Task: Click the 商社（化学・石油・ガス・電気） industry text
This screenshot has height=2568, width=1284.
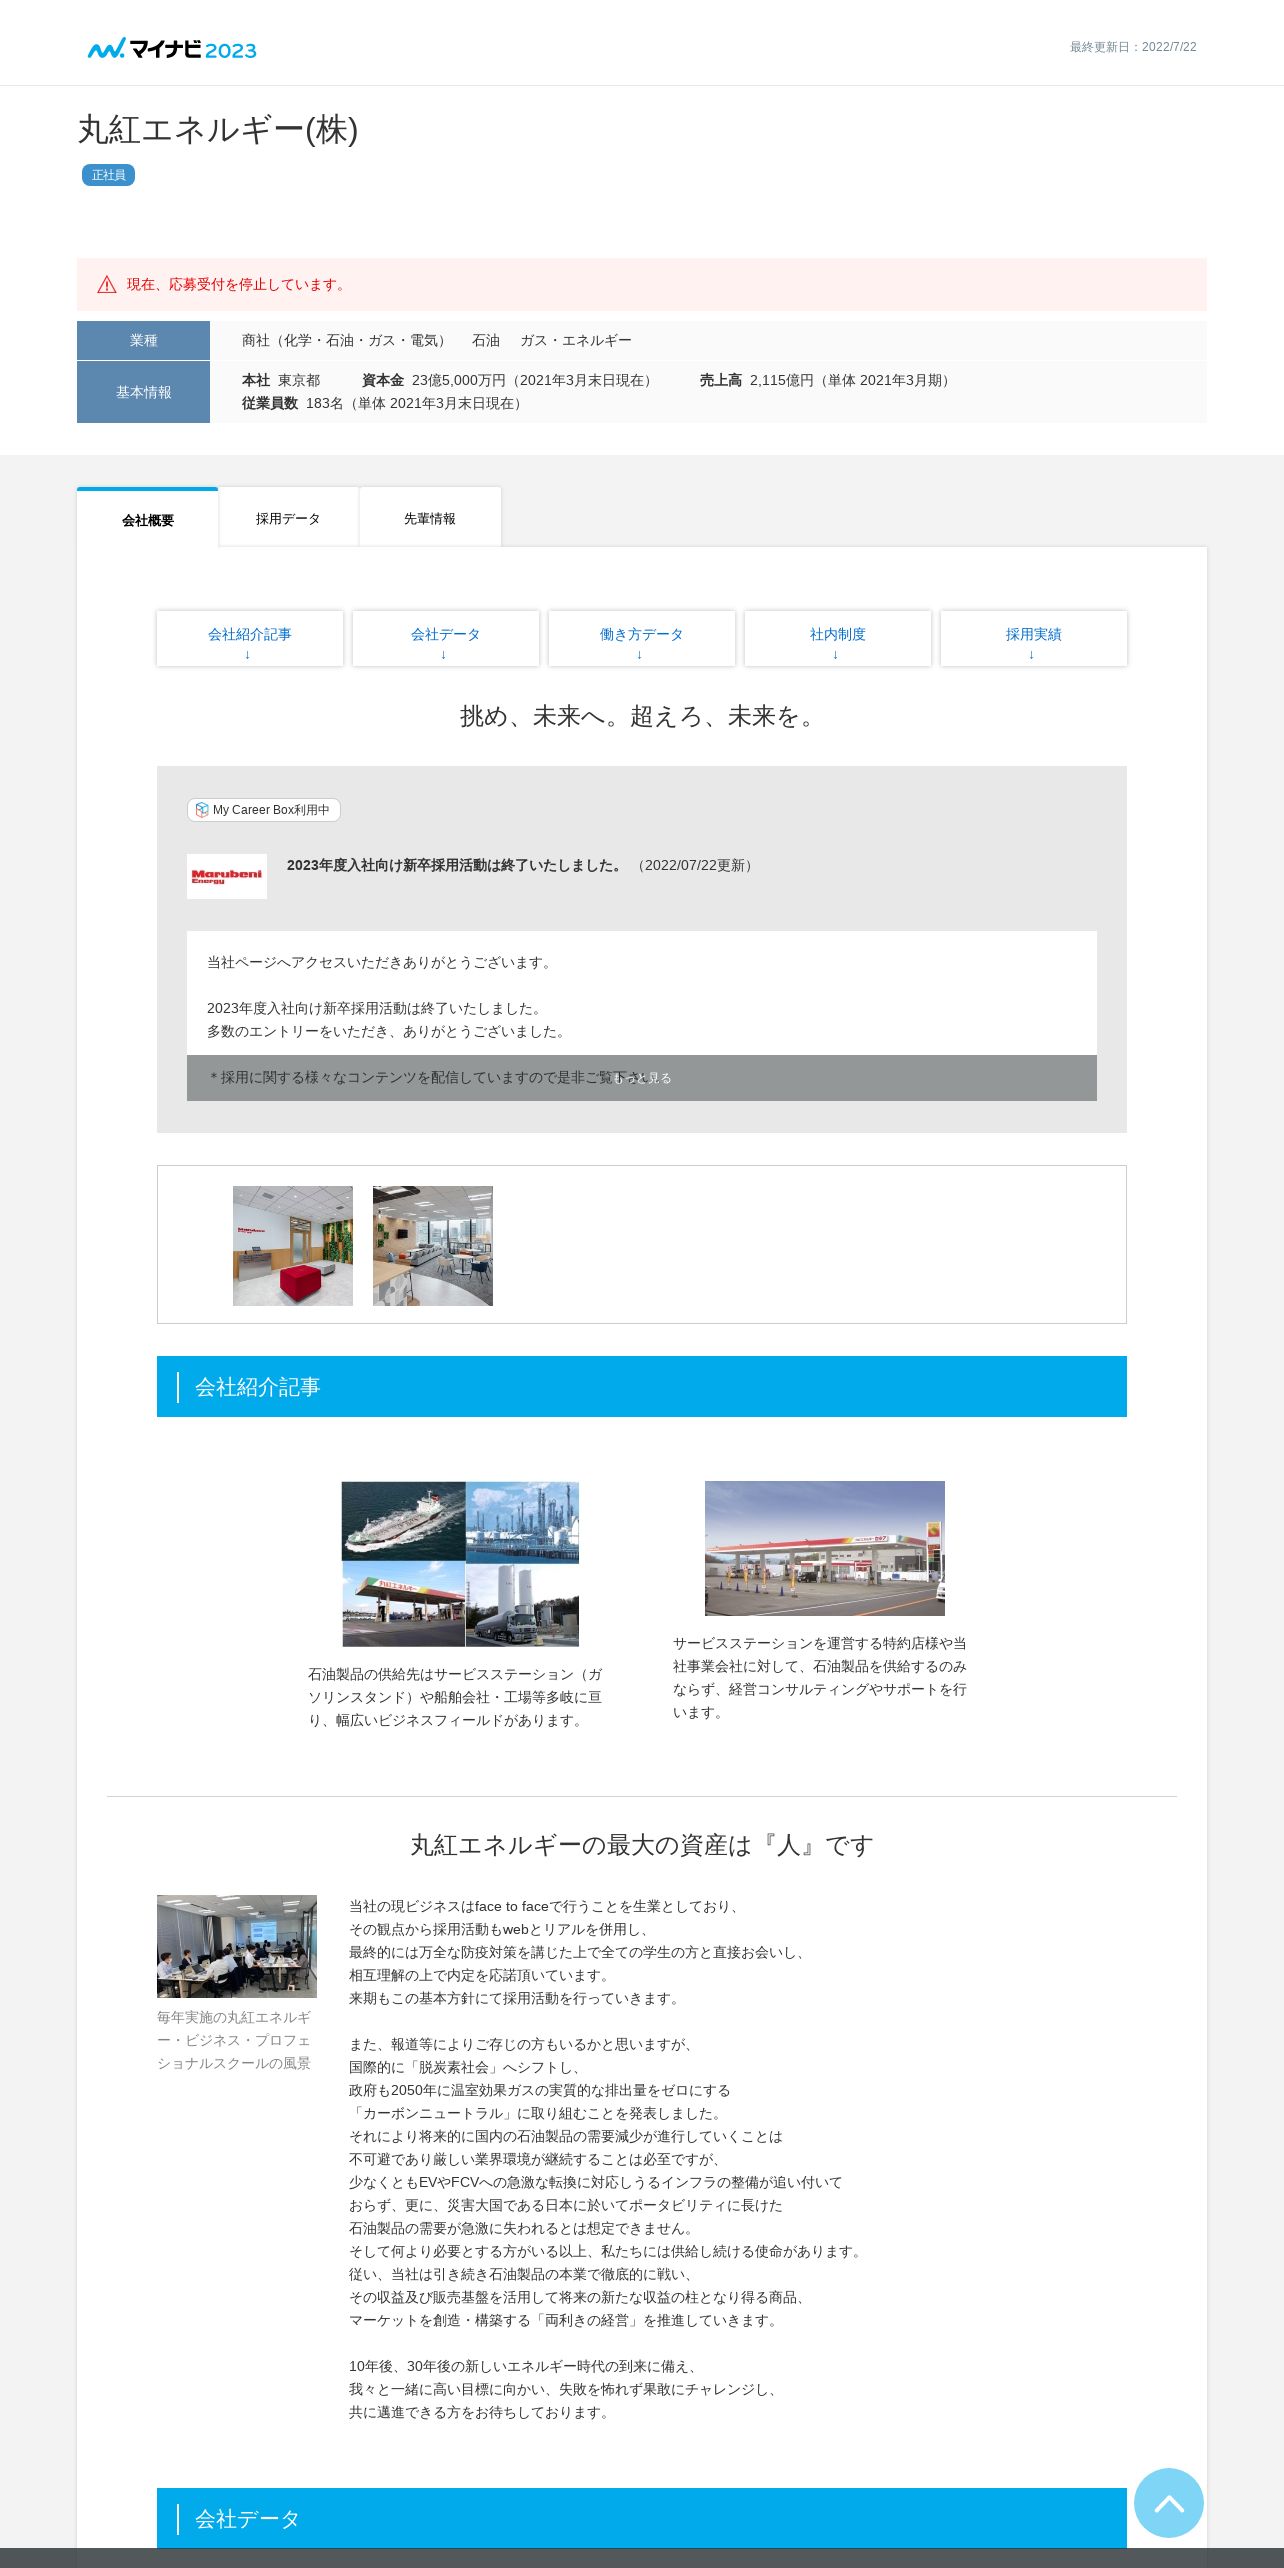Action: (x=347, y=340)
